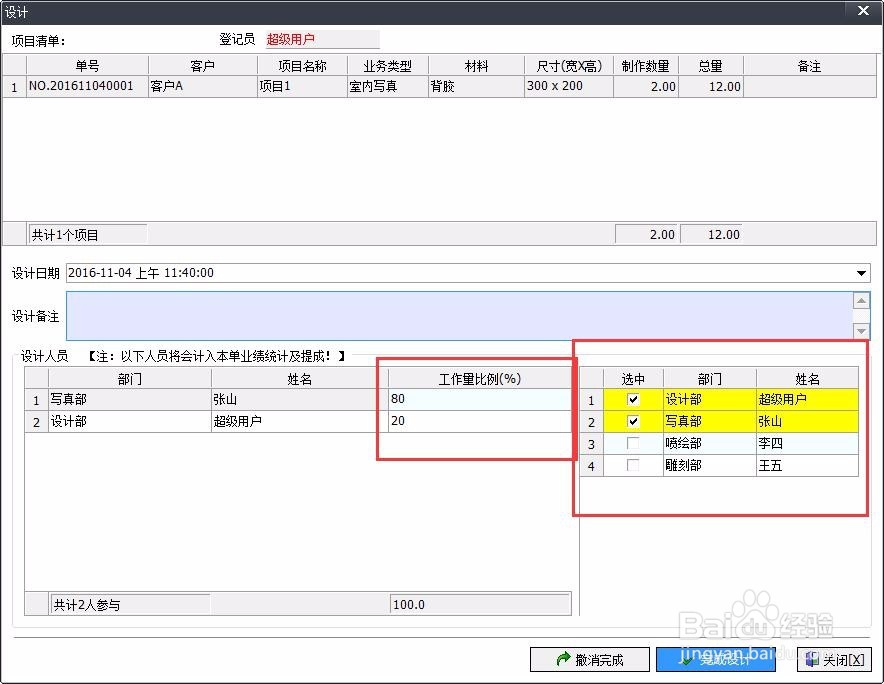The image size is (884, 684).
Task: Click the down scroll arrow beside 设计备注
Action: coord(862,331)
